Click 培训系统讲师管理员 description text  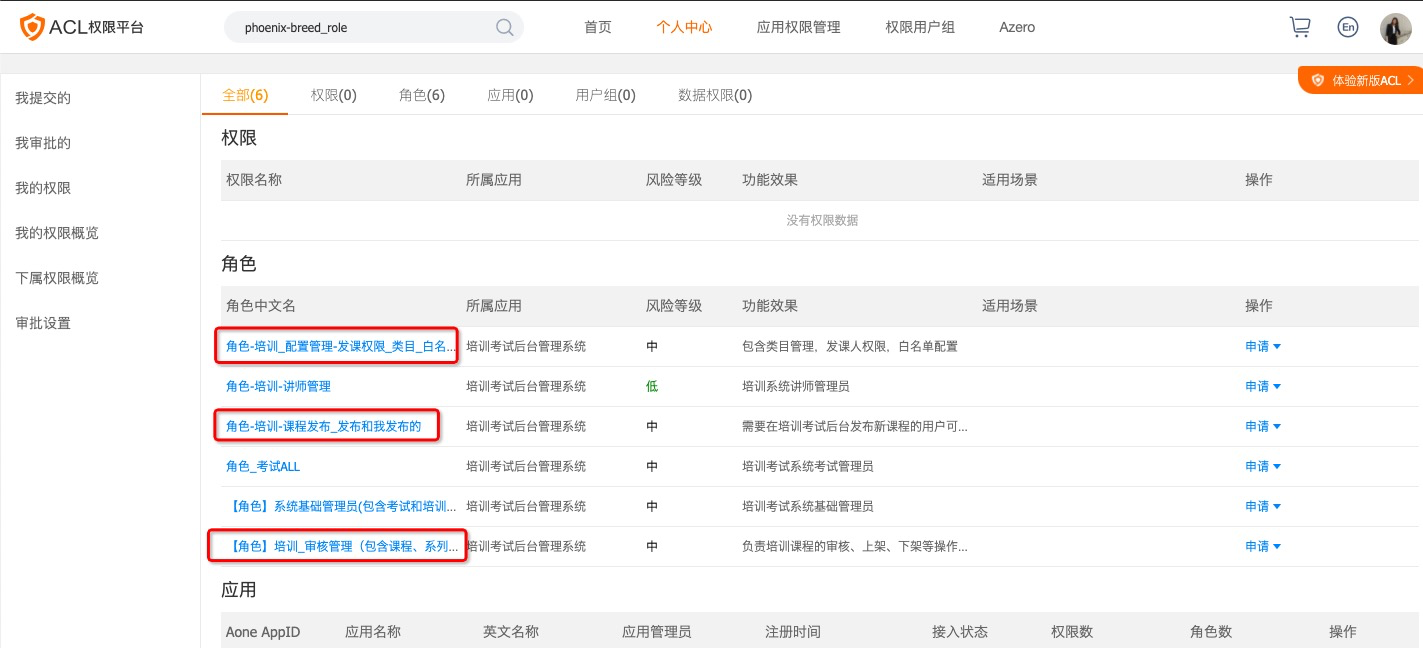(796, 386)
